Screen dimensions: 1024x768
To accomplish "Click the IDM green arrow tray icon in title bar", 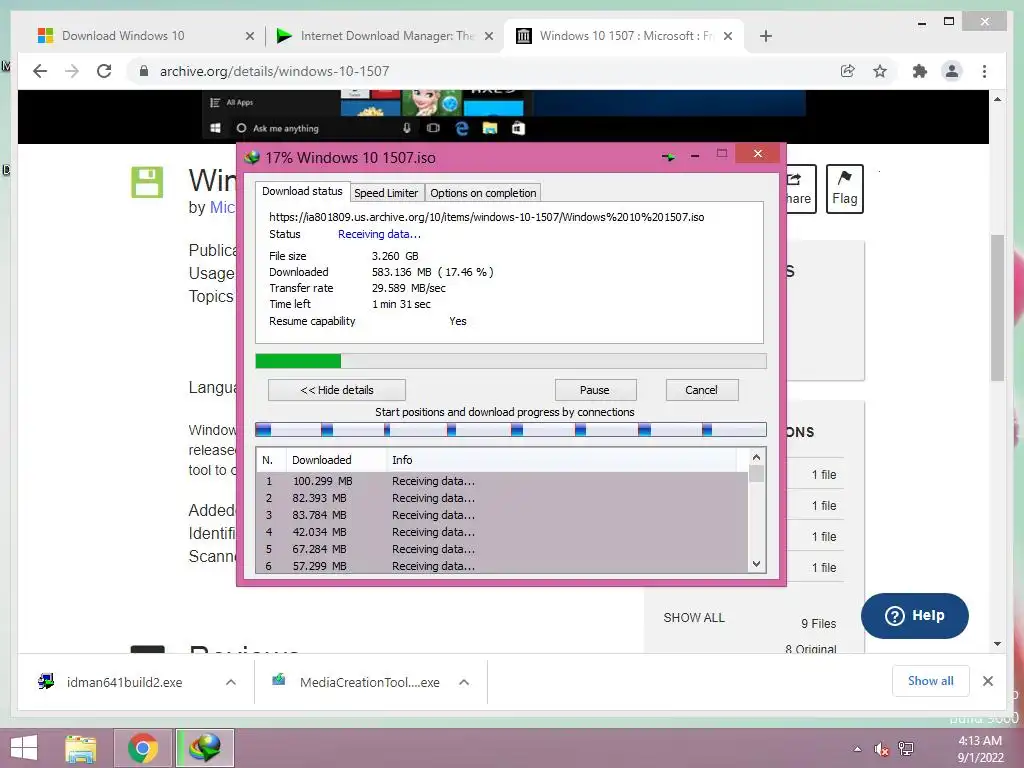I will point(668,157).
